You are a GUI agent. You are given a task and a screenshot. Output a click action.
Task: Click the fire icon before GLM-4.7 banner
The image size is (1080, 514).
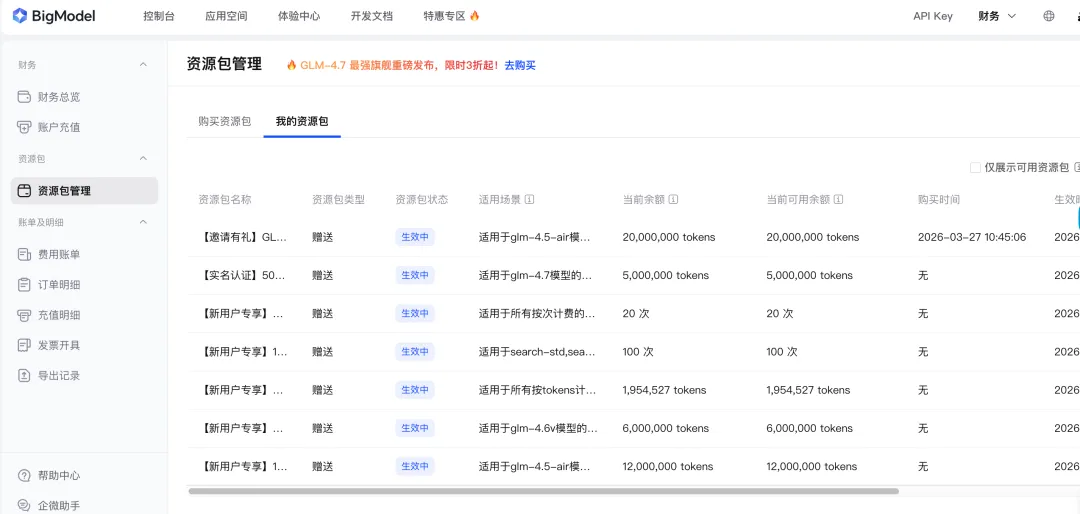click(x=291, y=65)
